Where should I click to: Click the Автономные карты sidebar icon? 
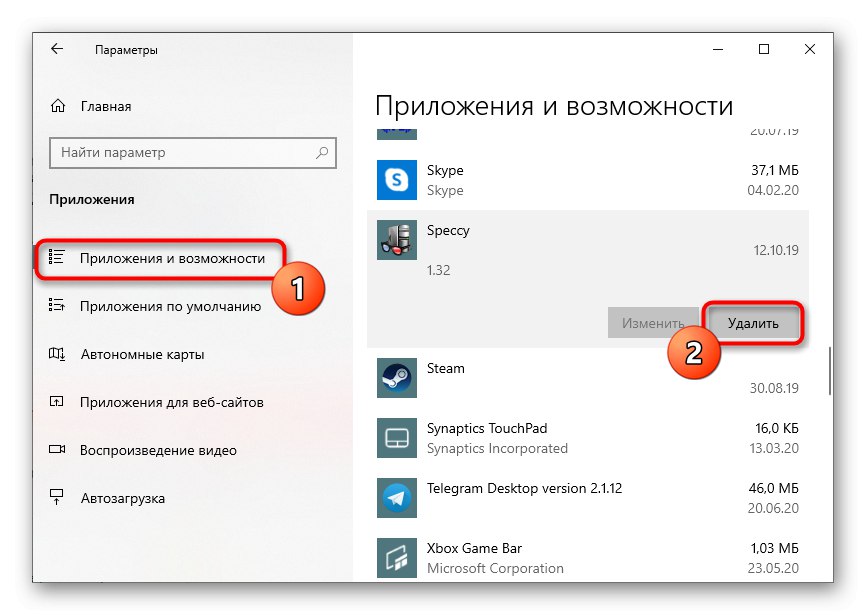coord(61,354)
